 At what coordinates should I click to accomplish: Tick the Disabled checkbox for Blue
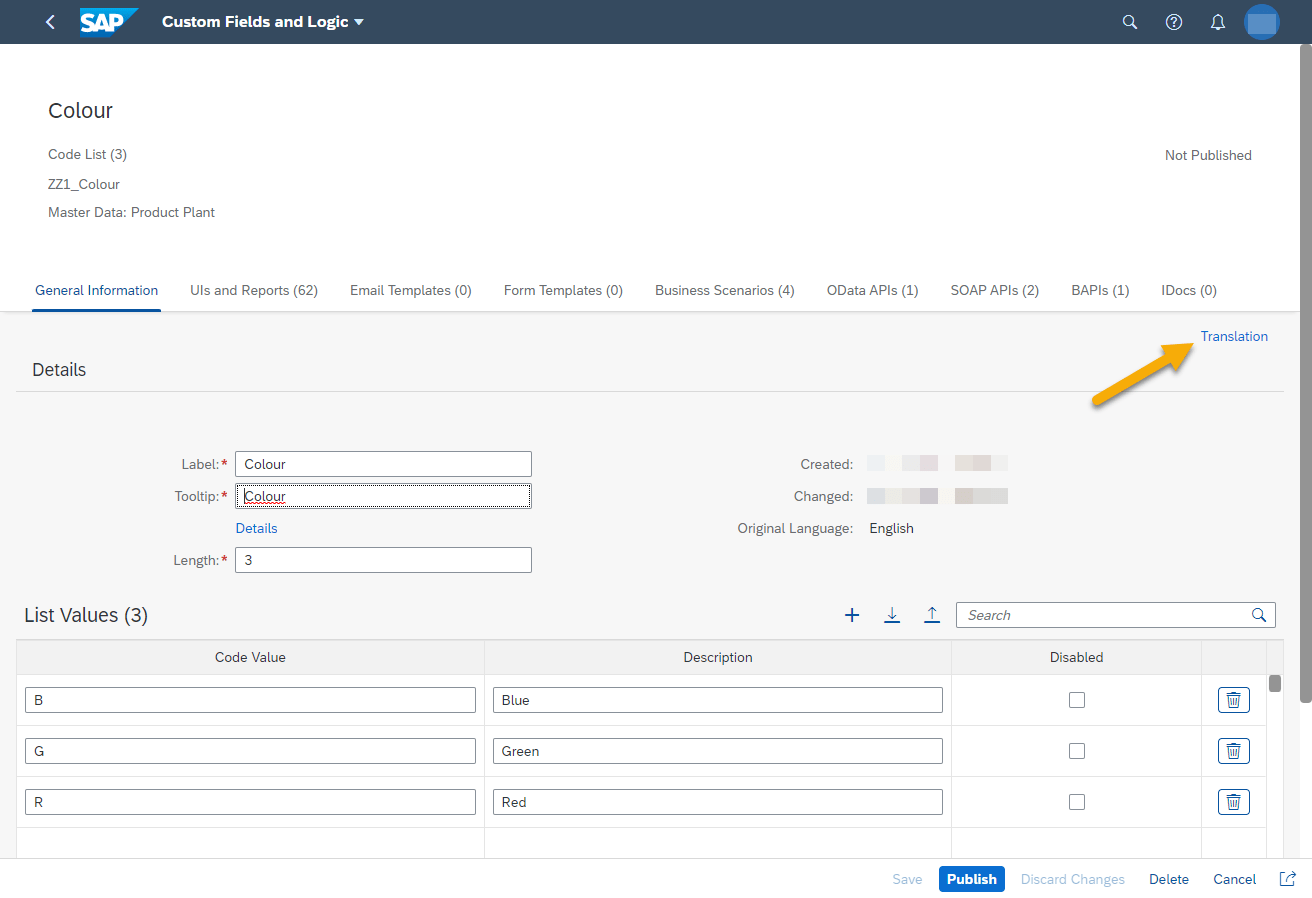pyautogui.click(x=1077, y=700)
